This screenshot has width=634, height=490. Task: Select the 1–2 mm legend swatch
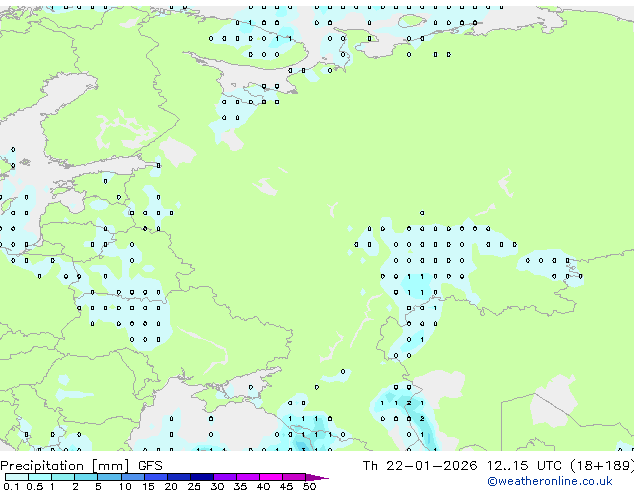(63, 477)
